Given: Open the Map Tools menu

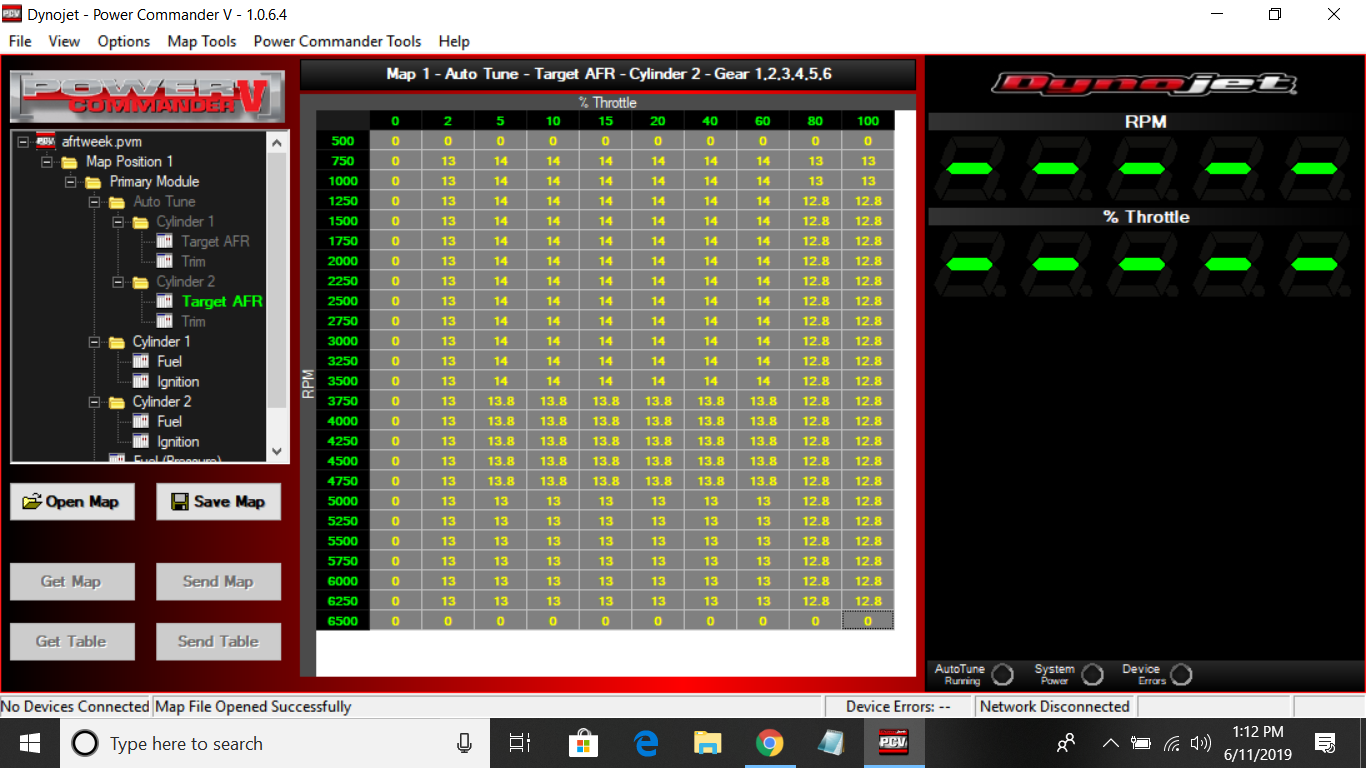Looking at the screenshot, I should tap(202, 41).
